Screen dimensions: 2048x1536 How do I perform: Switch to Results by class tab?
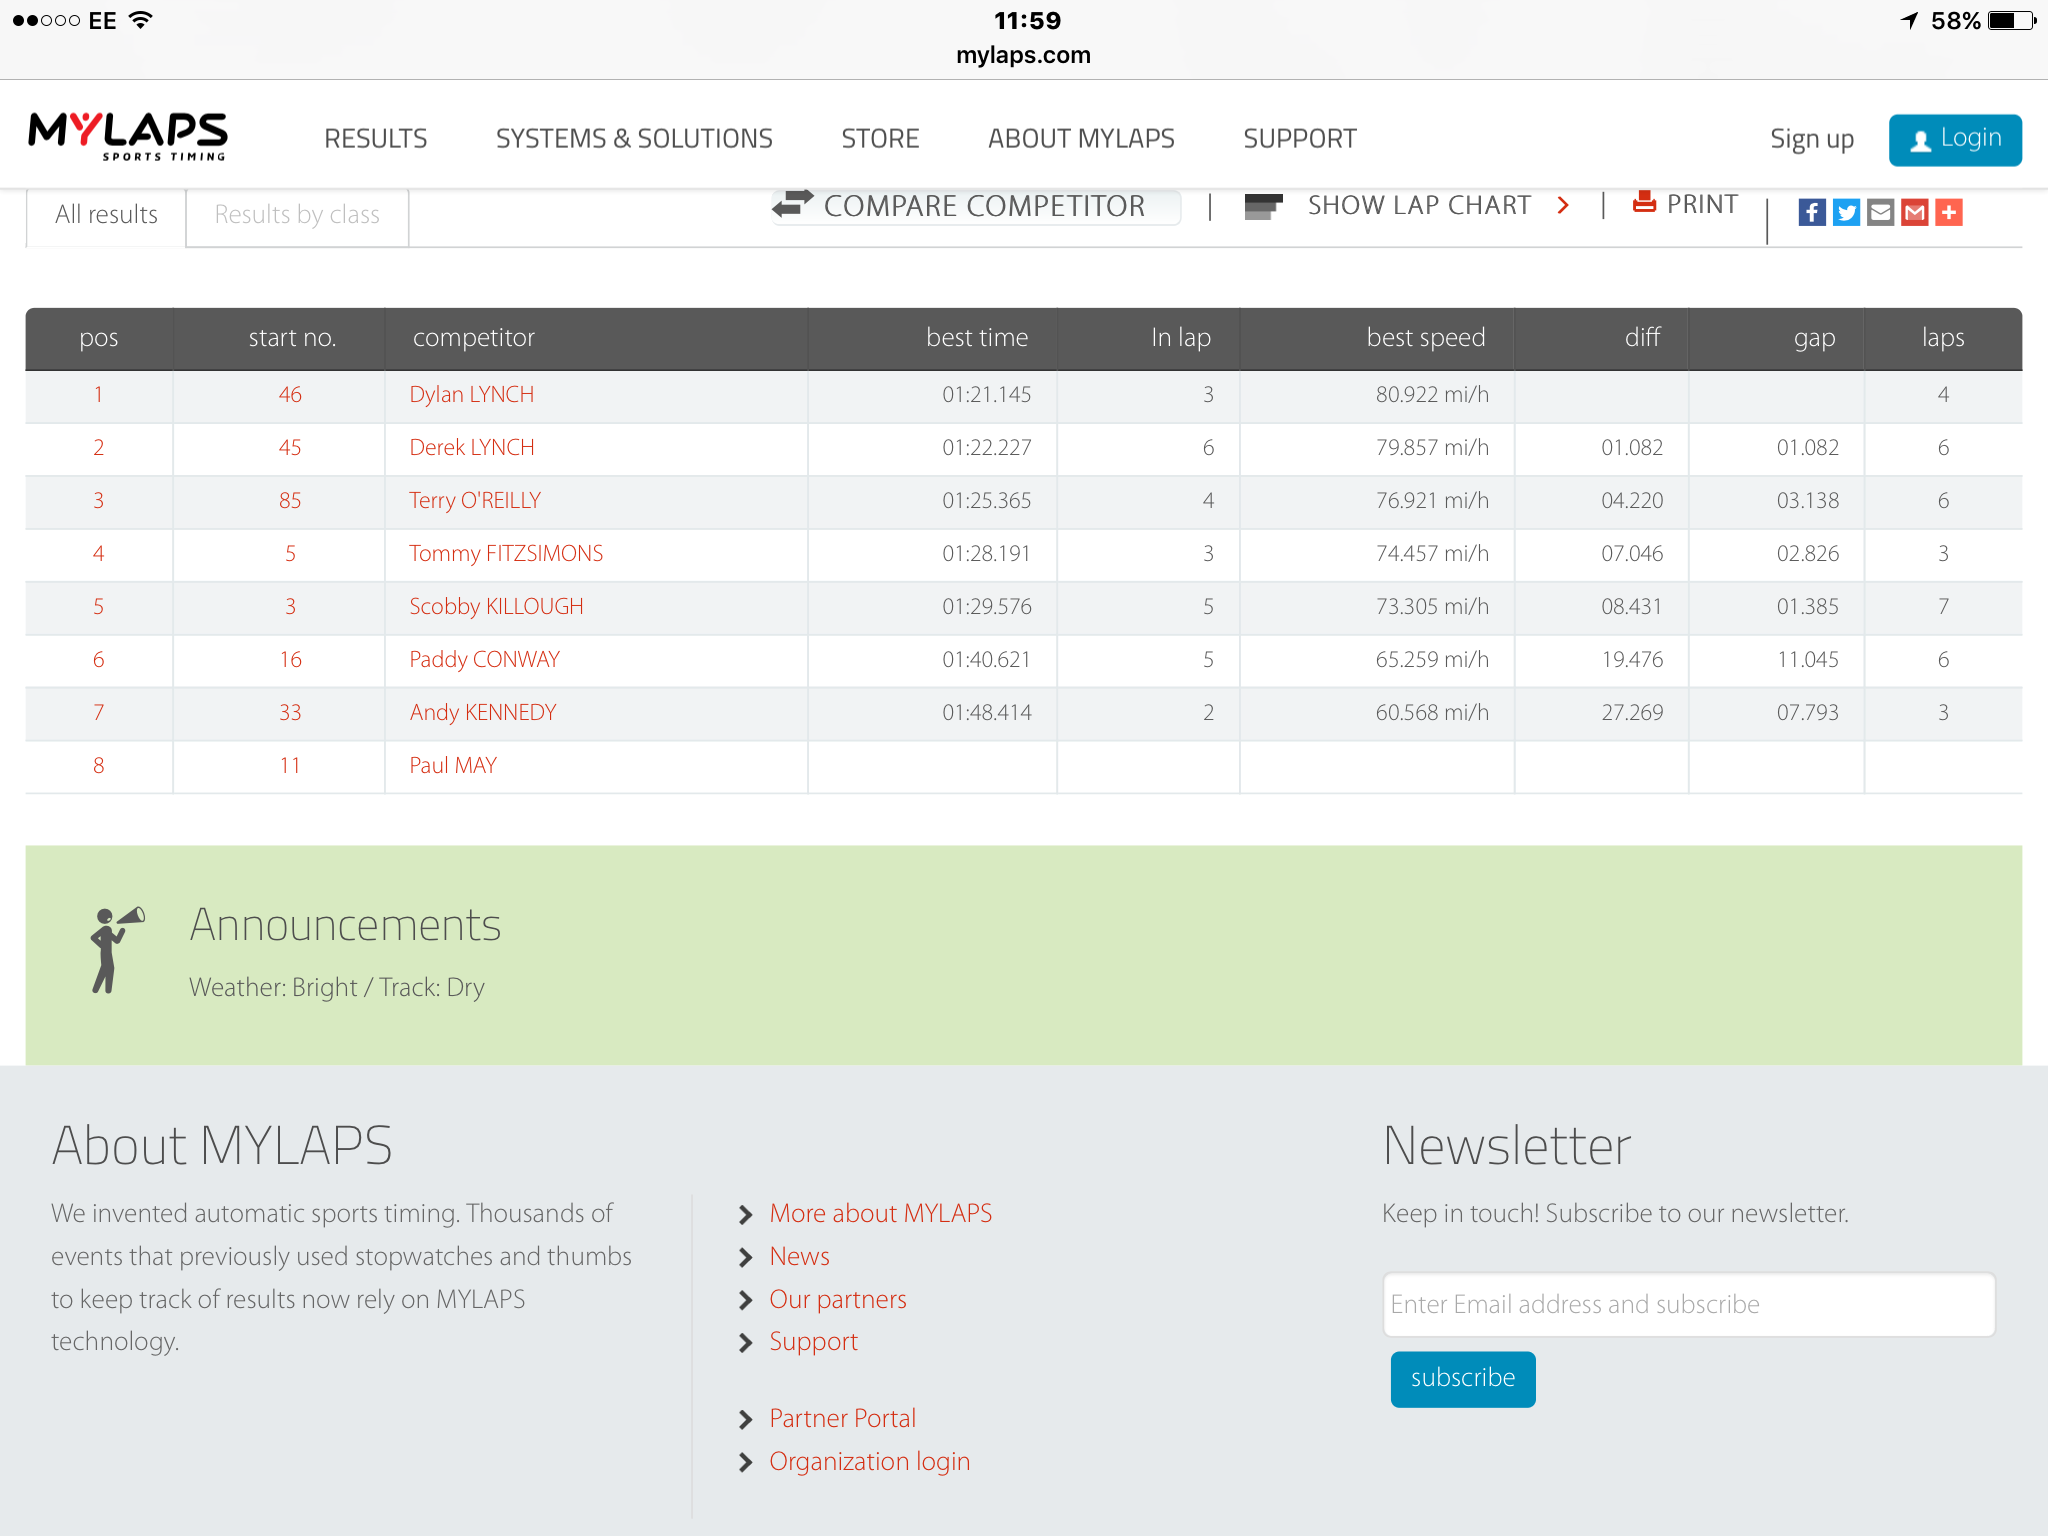297,215
